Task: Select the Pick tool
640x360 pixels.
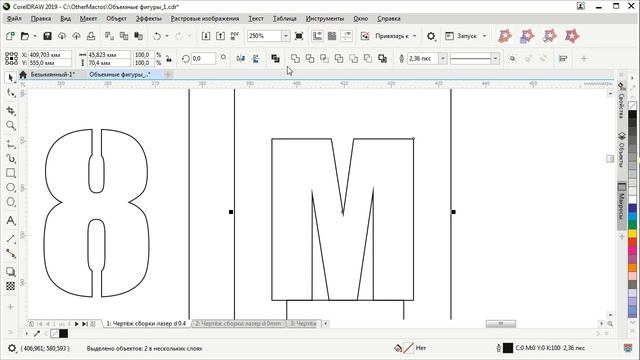Action: [x=11, y=78]
